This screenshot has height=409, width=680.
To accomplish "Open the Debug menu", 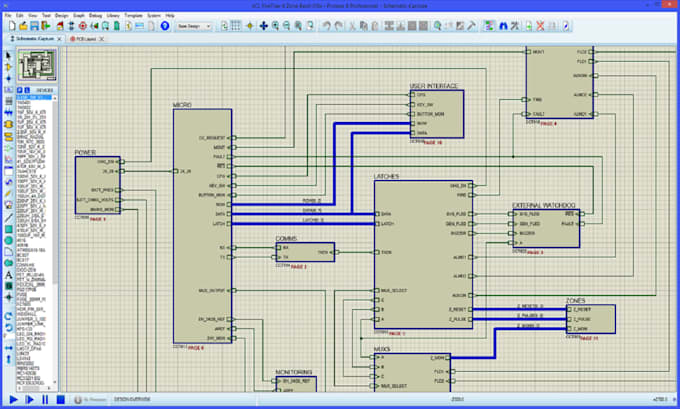I will (x=95, y=15).
